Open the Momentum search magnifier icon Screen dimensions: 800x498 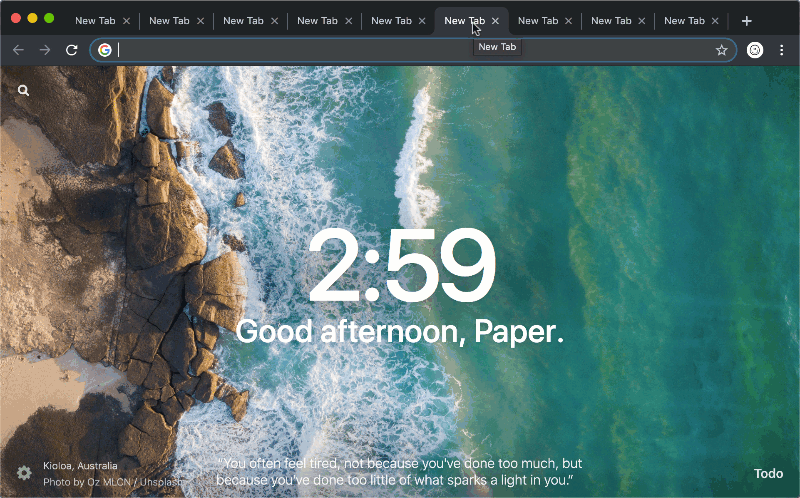(x=24, y=90)
